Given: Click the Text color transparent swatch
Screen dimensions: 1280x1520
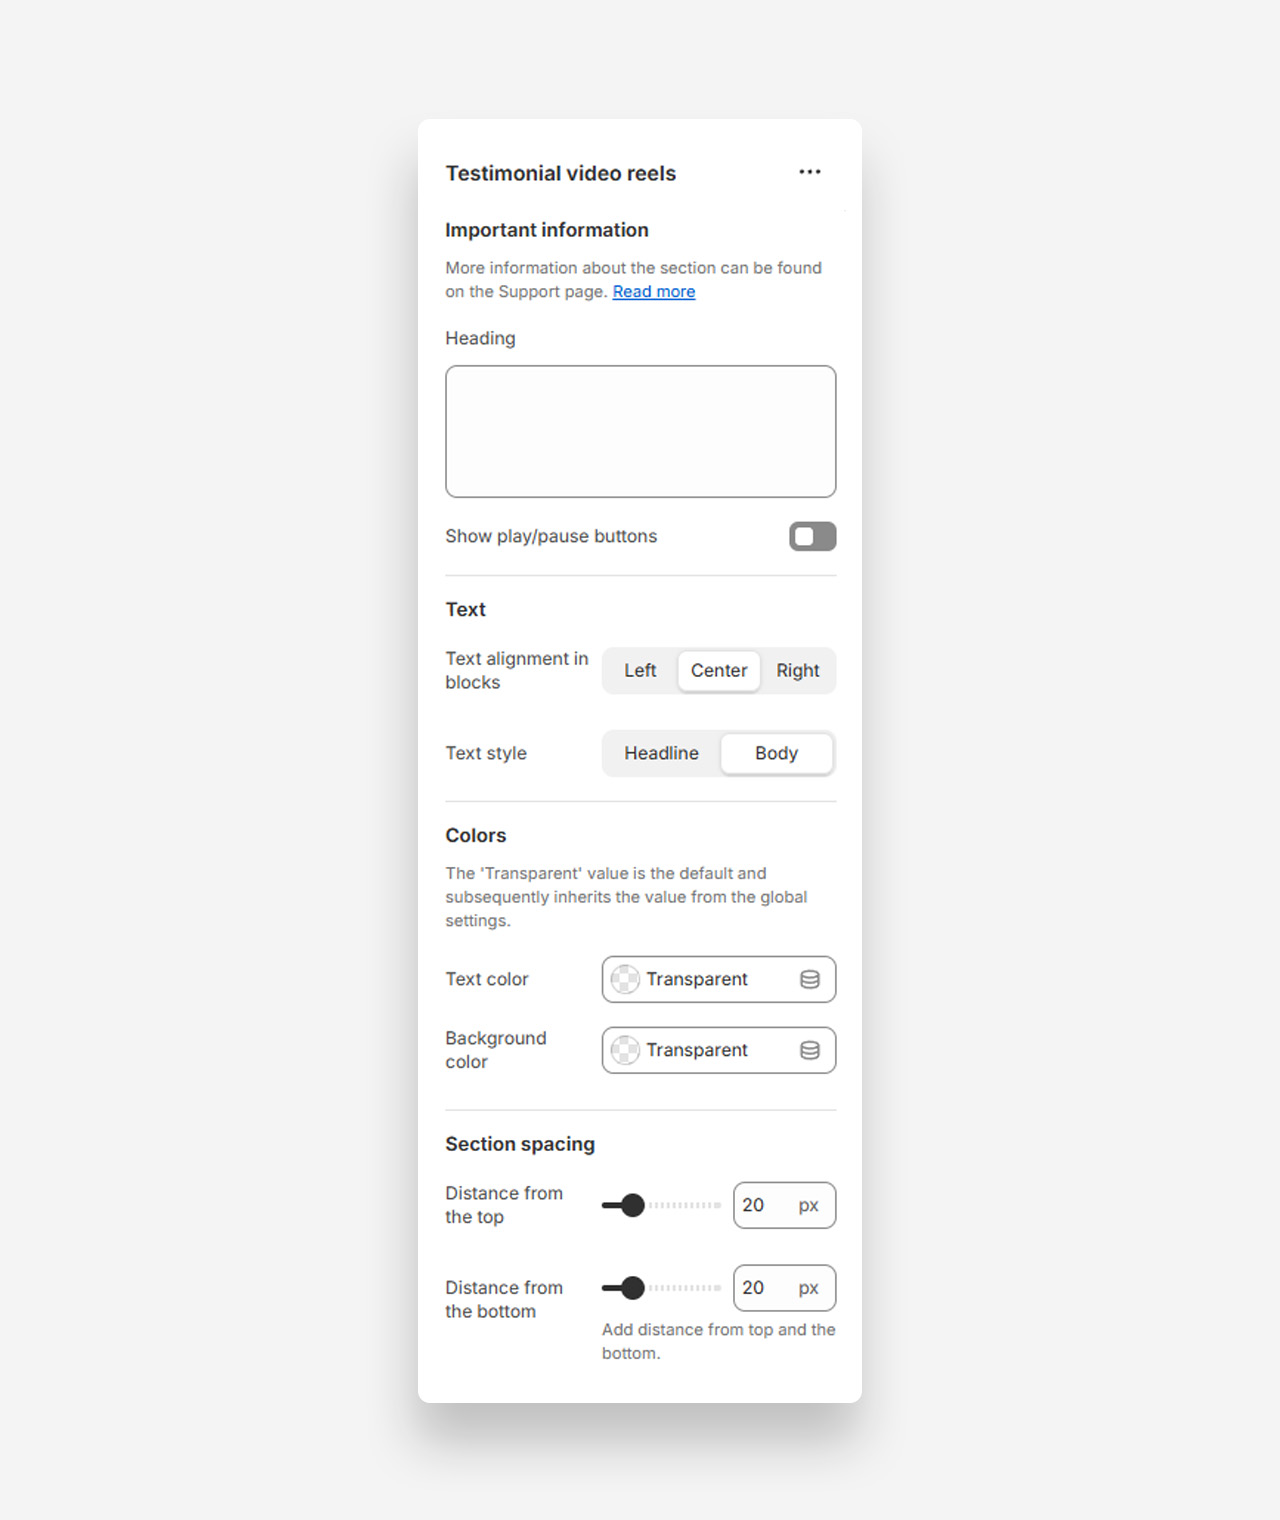Looking at the screenshot, I should 625,979.
